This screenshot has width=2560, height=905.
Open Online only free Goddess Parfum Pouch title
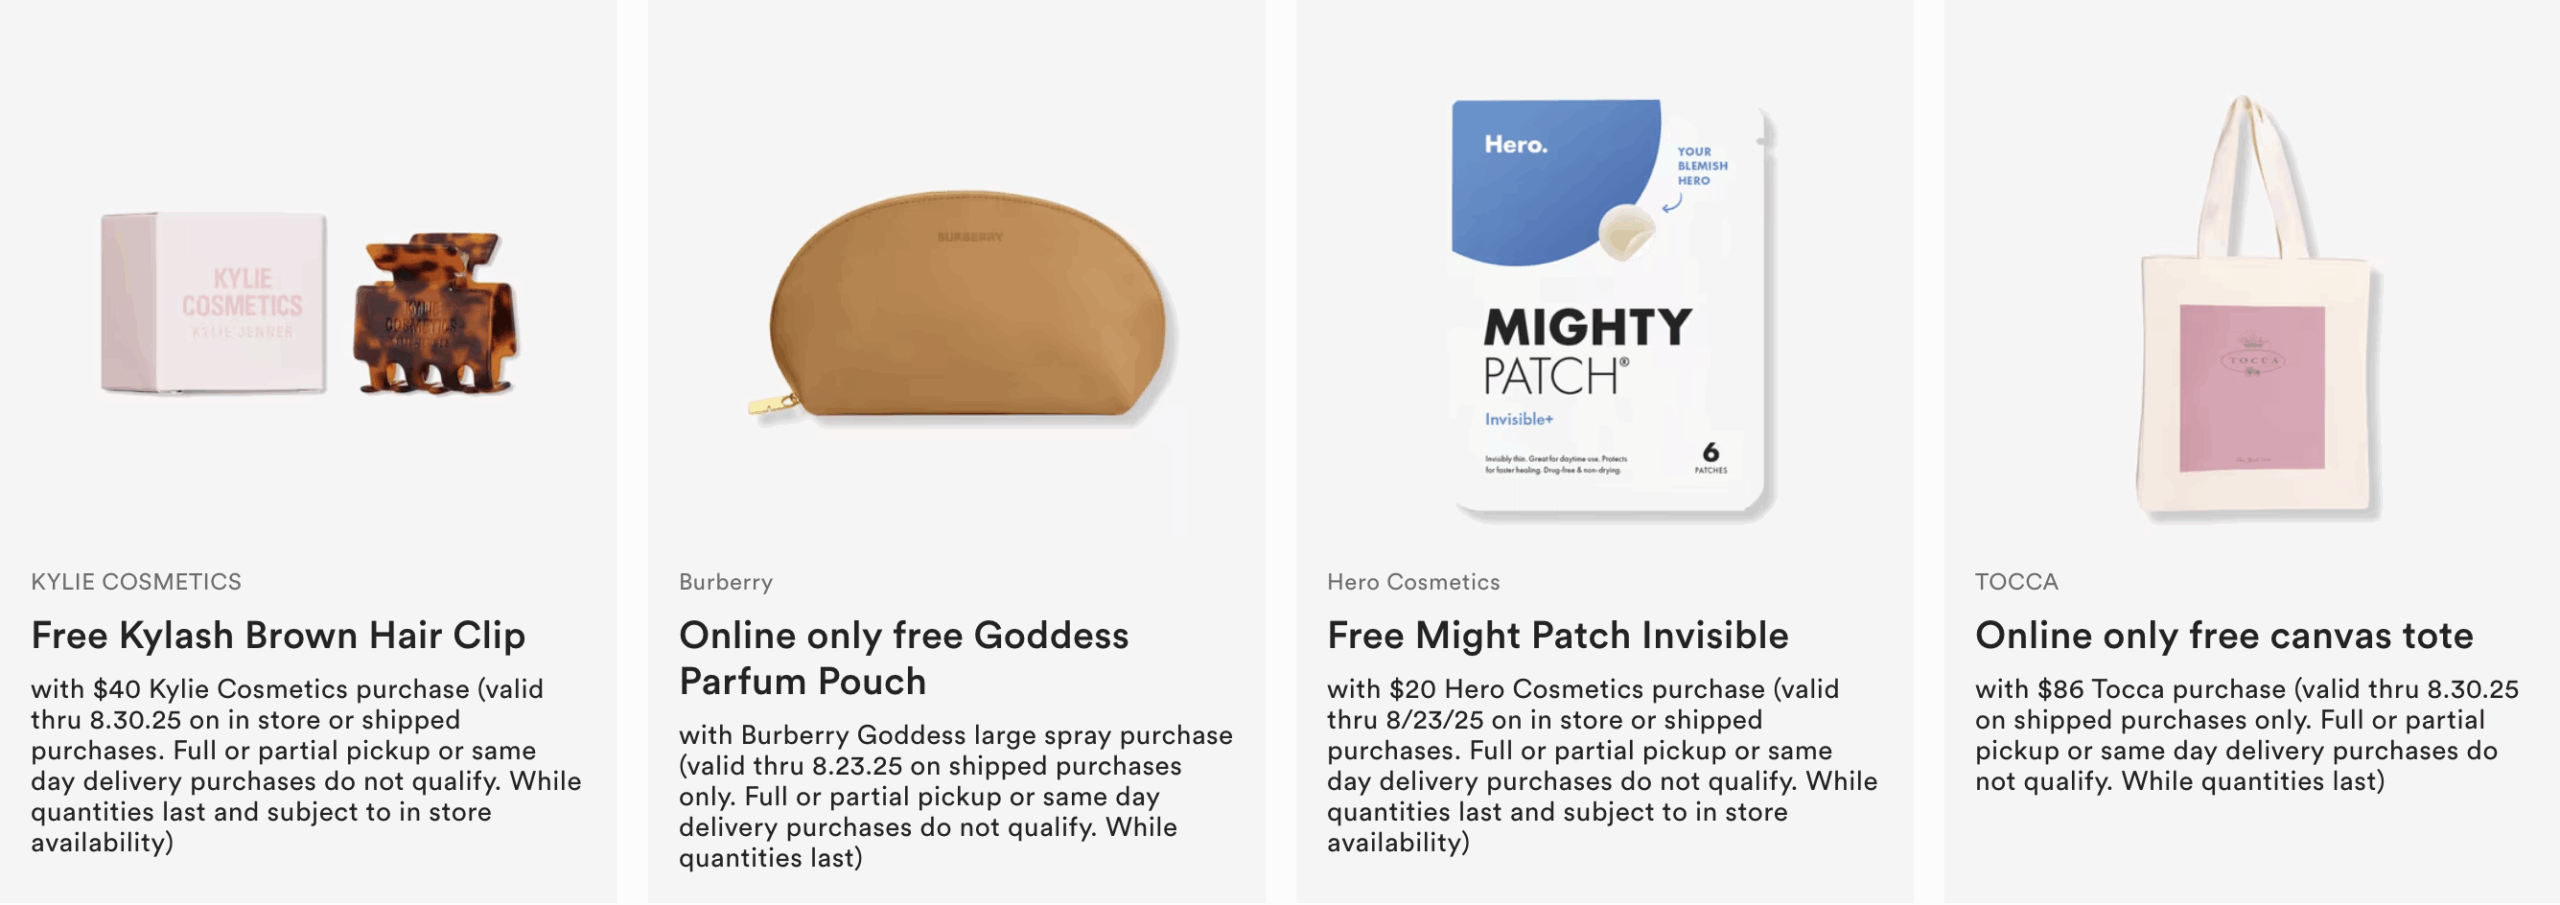(x=903, y=658)
